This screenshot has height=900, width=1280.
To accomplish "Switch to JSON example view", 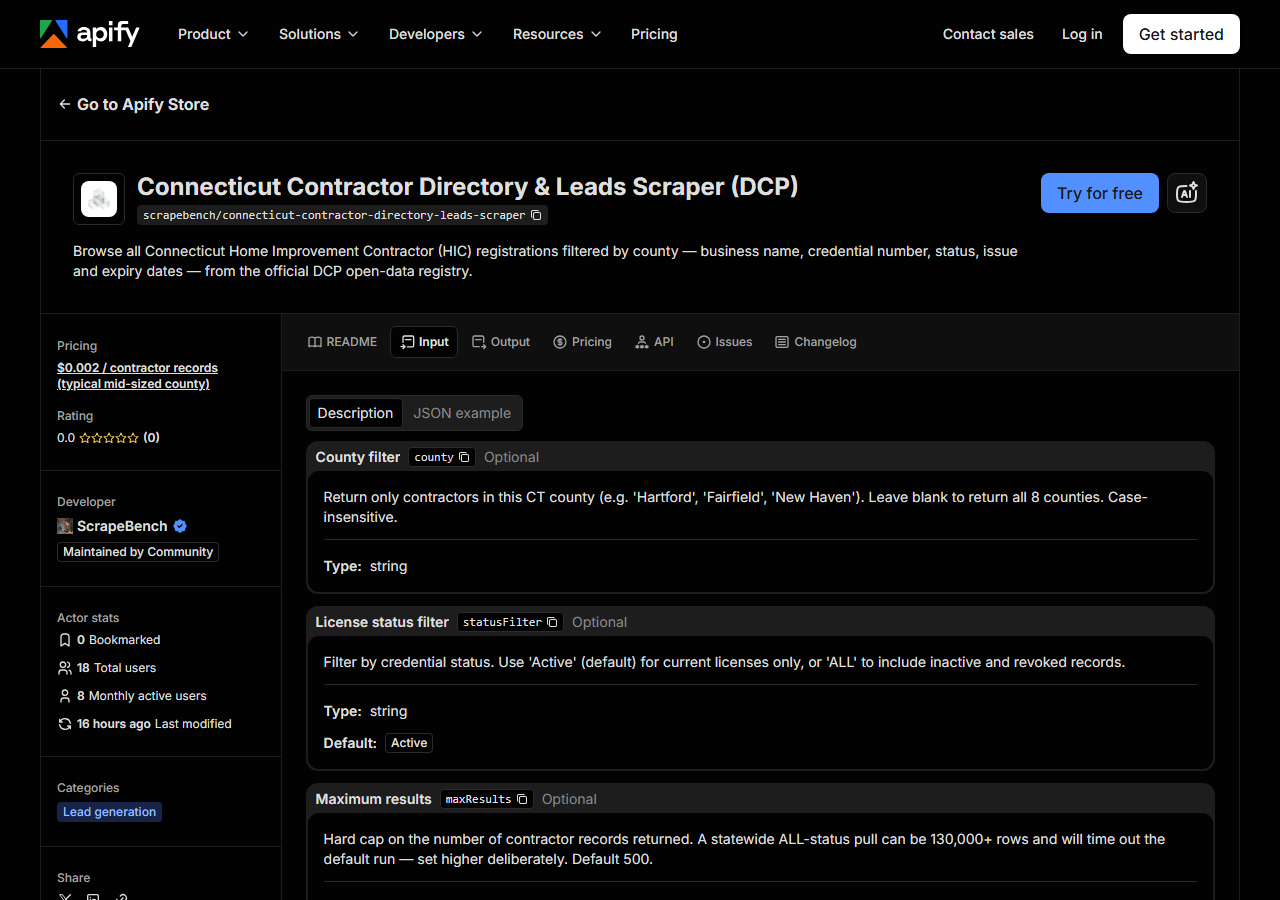I will click(462, 413).
